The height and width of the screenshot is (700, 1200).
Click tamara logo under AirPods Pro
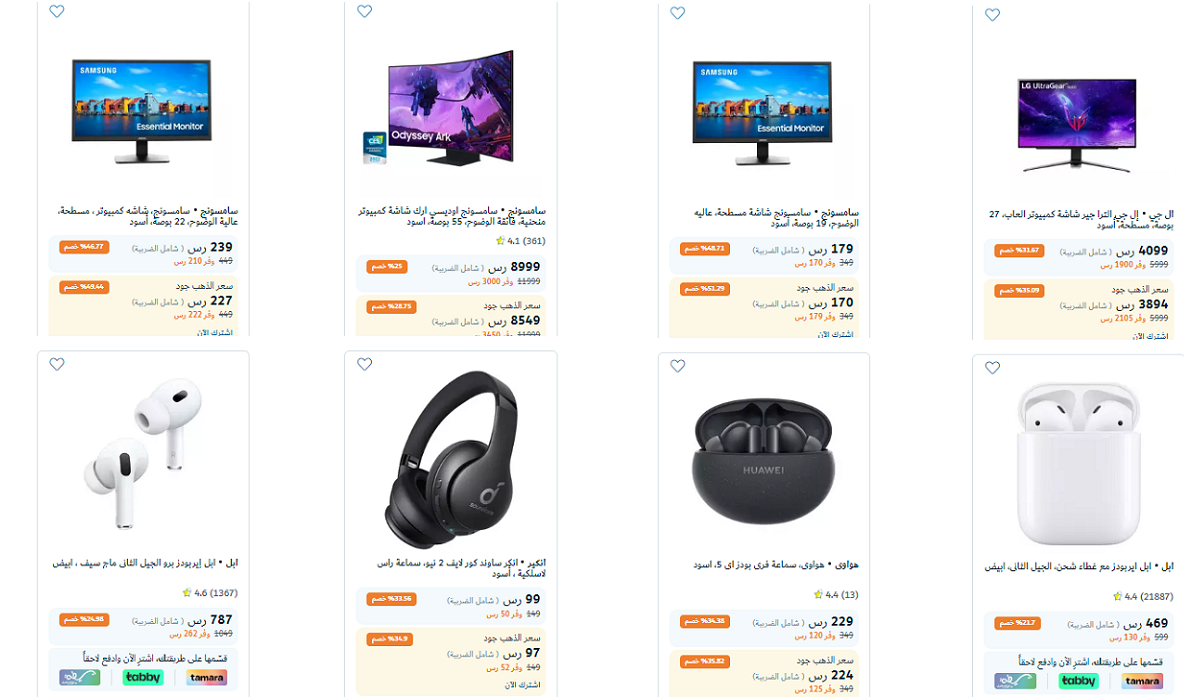pyautogui.click(x=206, y=677)
